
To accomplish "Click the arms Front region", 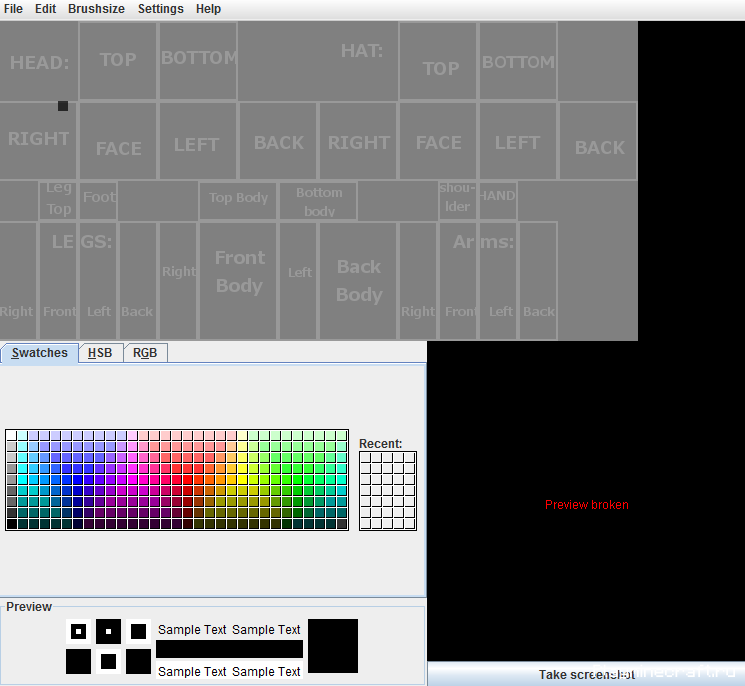I will 458,280.
